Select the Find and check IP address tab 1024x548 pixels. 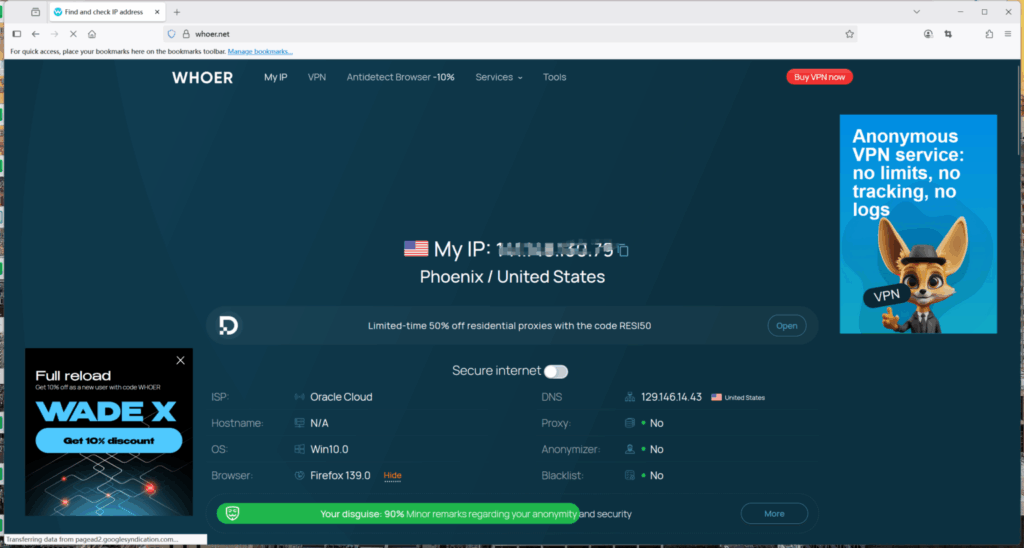(107, 12)
